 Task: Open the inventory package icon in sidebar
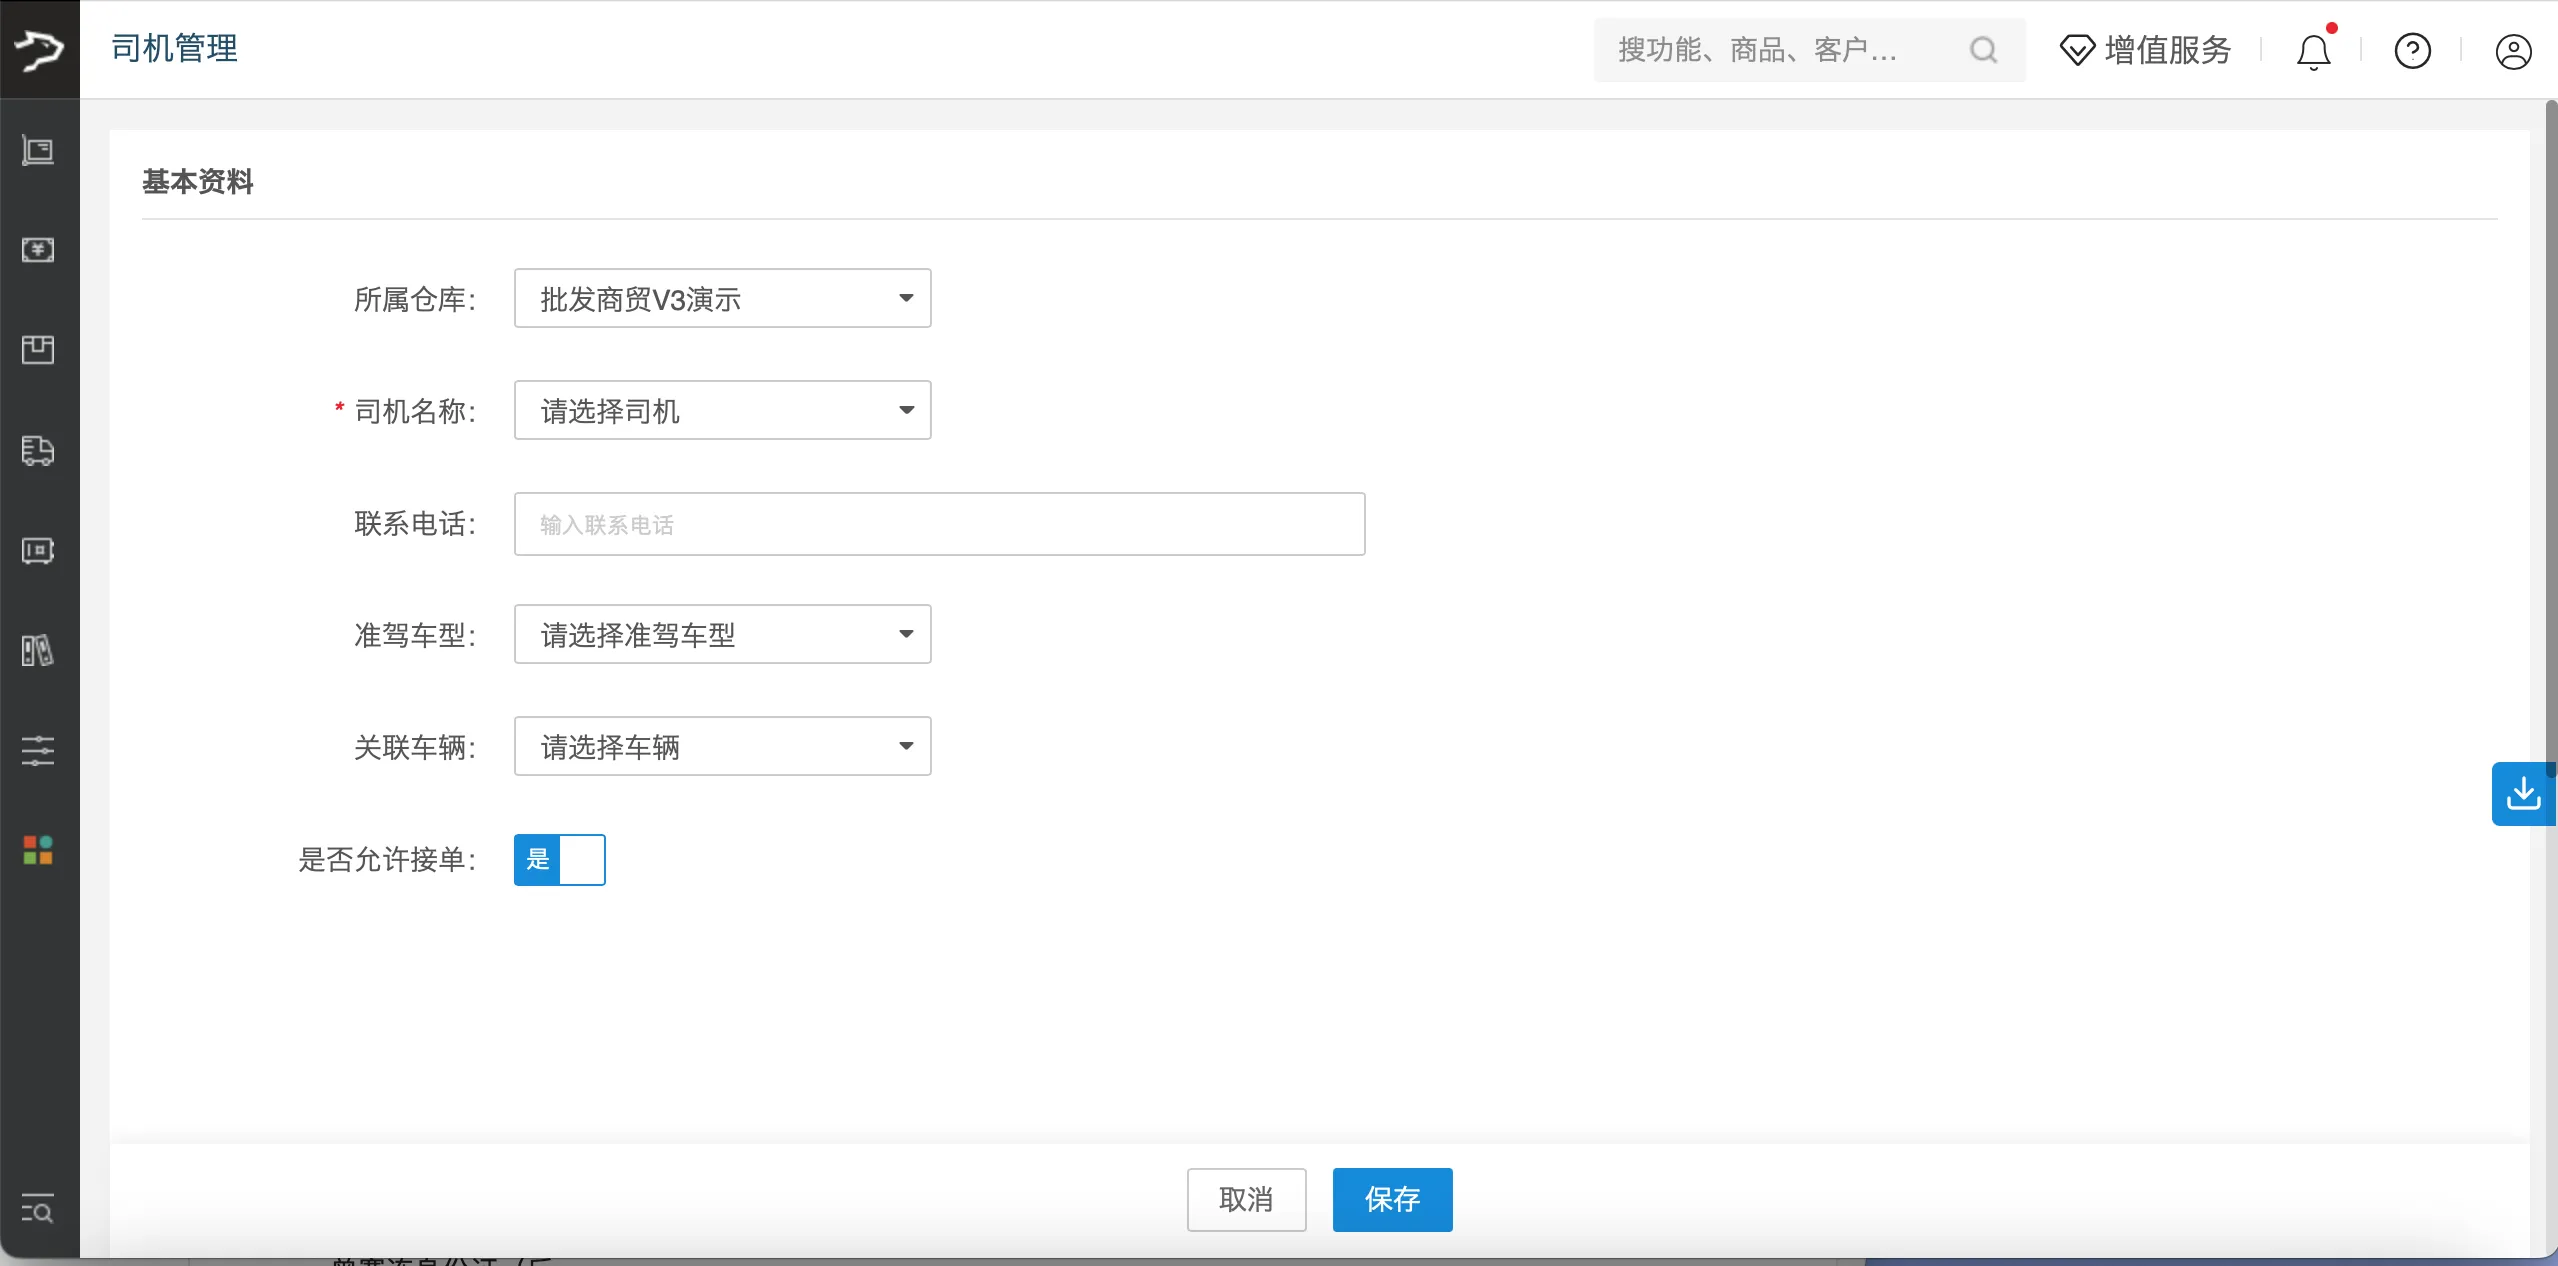tap(37, 350)
